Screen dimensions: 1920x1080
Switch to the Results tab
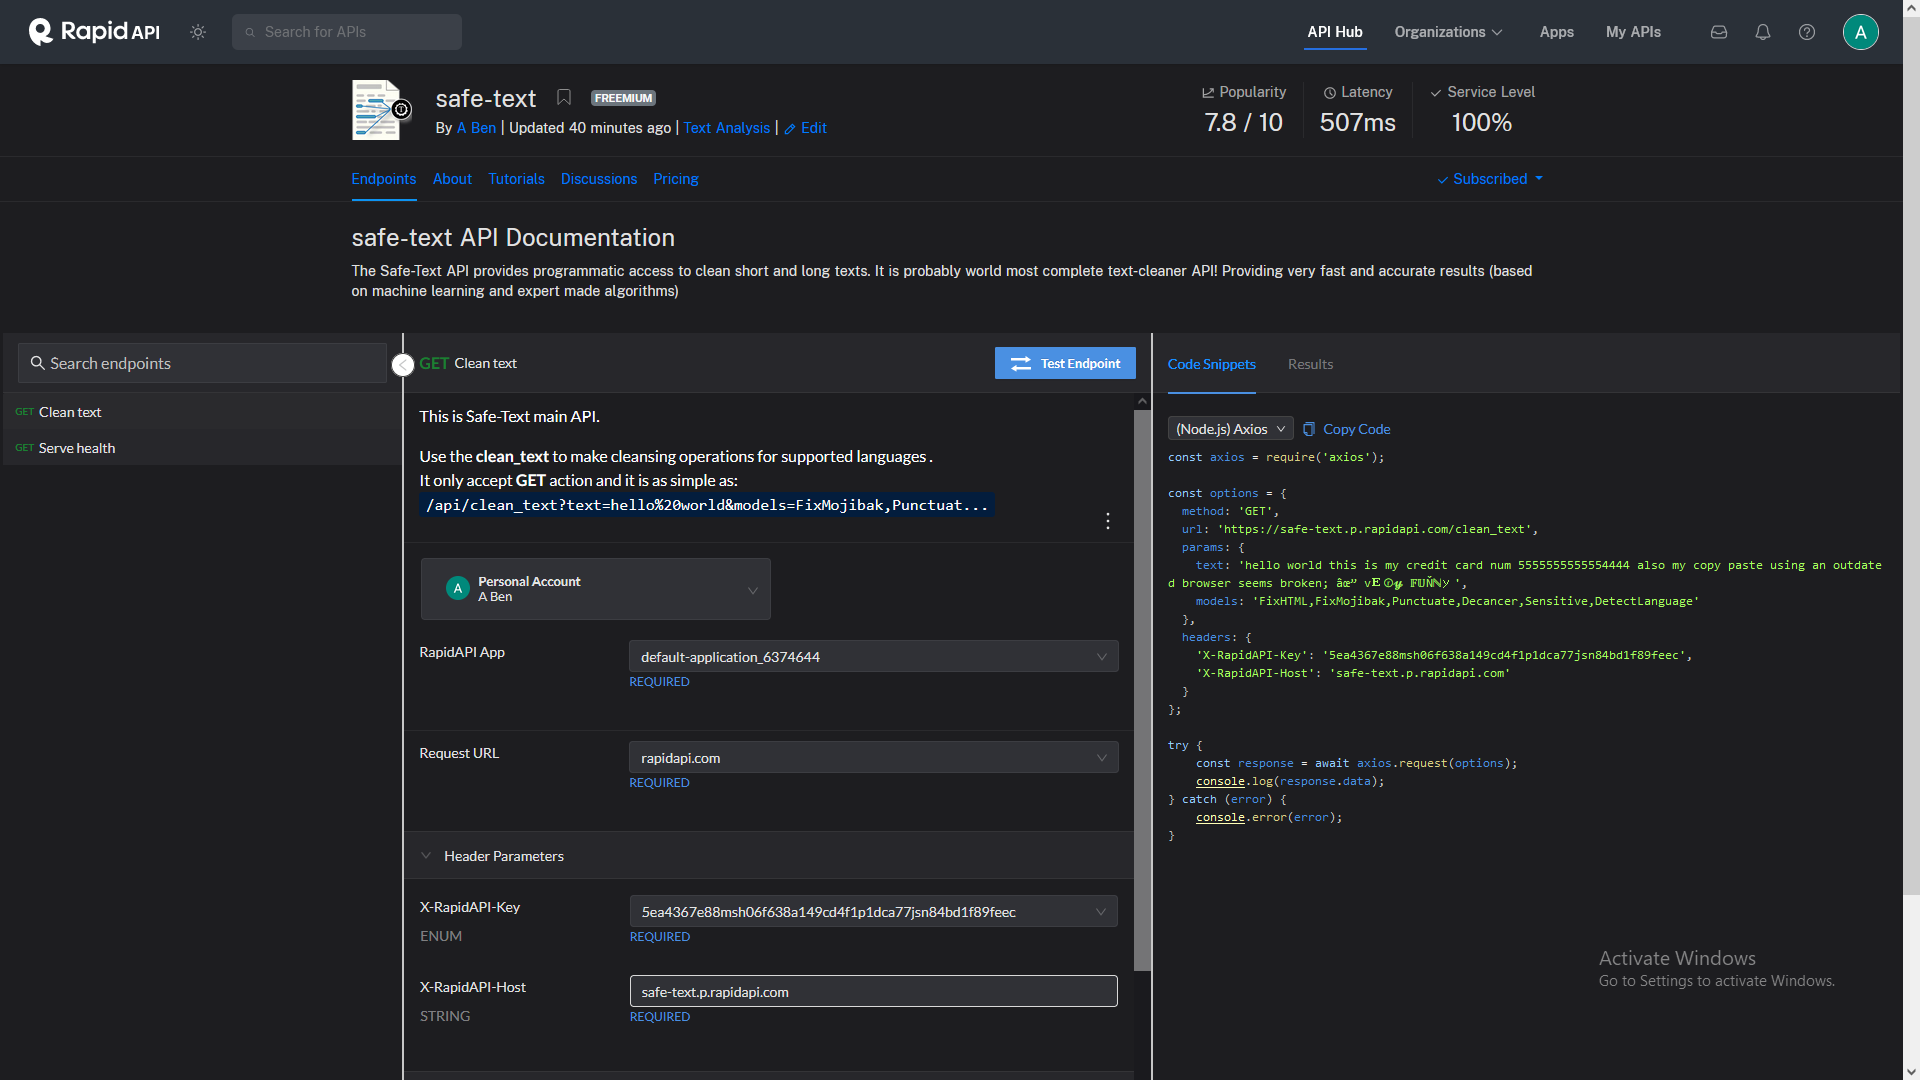(1310, 364)
